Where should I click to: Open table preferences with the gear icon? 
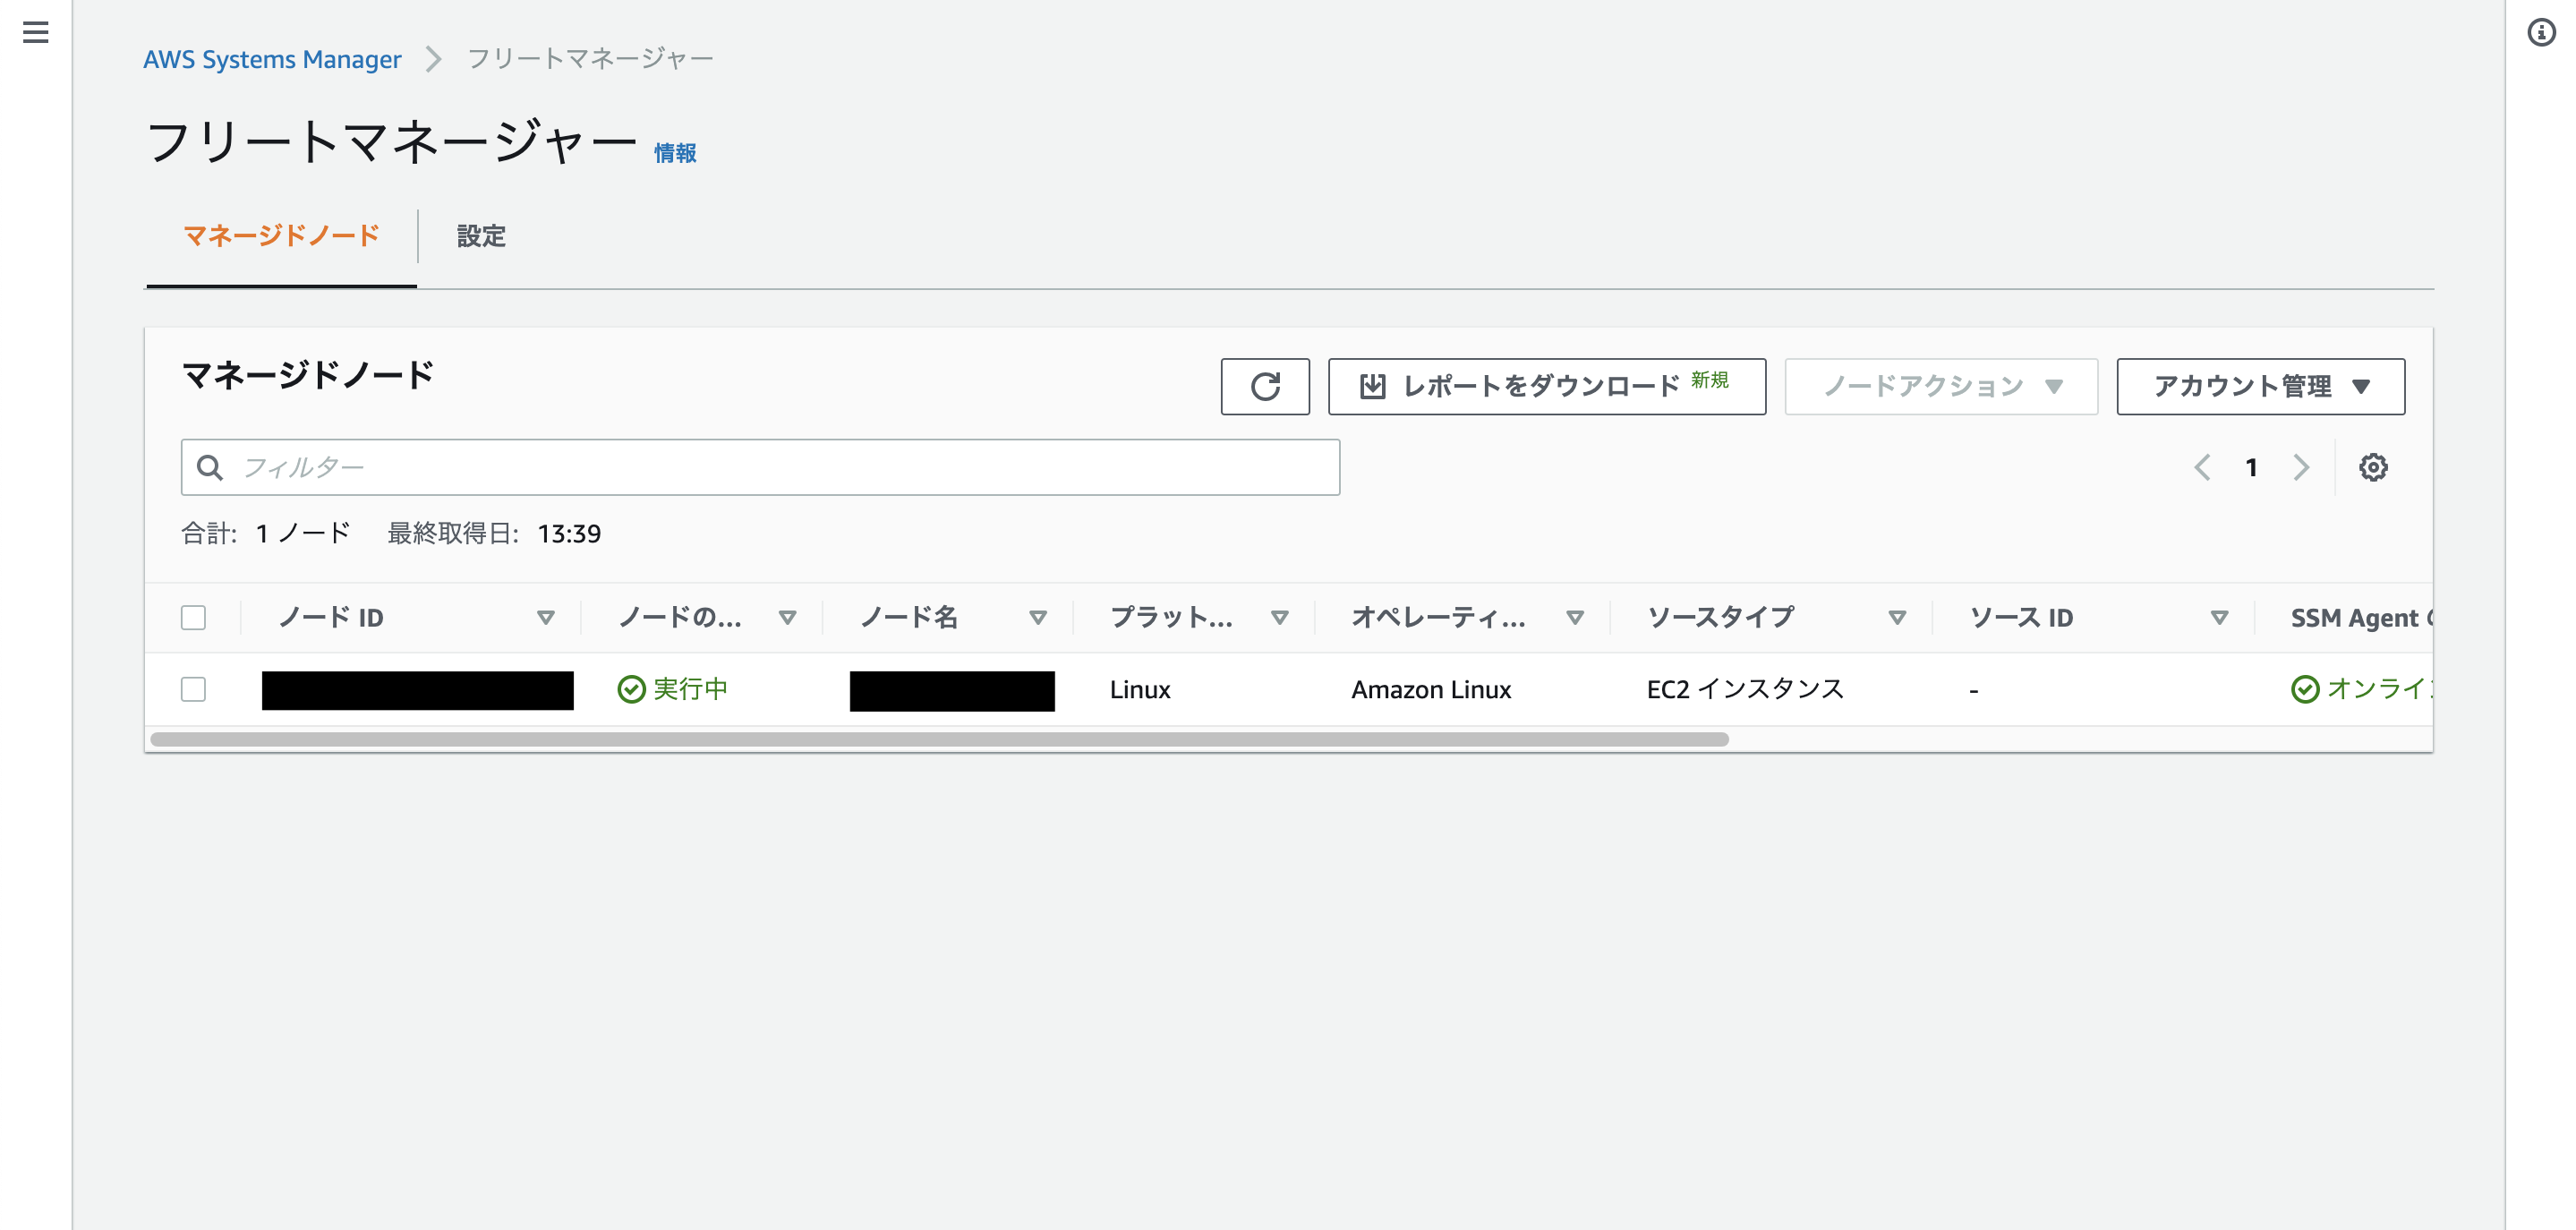click(x=2375, y=467)
